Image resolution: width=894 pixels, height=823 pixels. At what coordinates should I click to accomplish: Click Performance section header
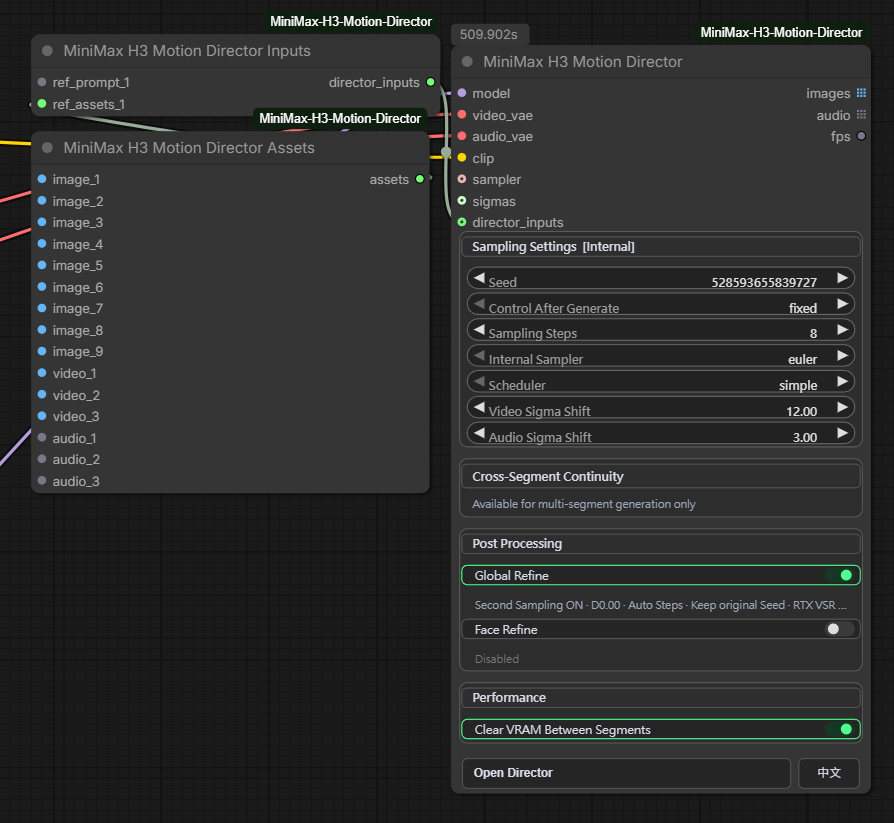click(661, 698)
